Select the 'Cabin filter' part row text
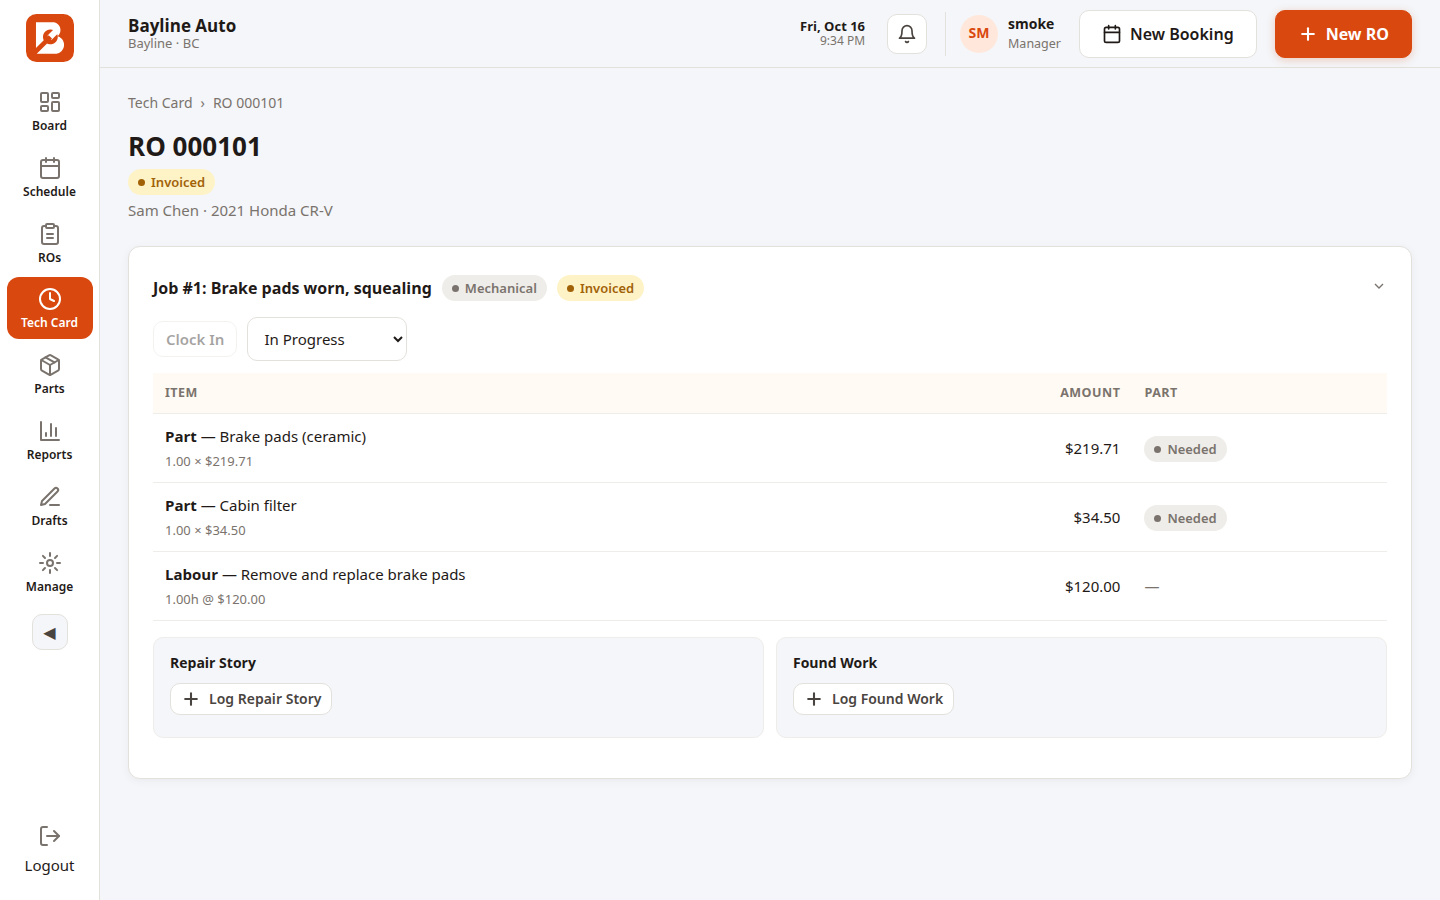 click(258, 506)
